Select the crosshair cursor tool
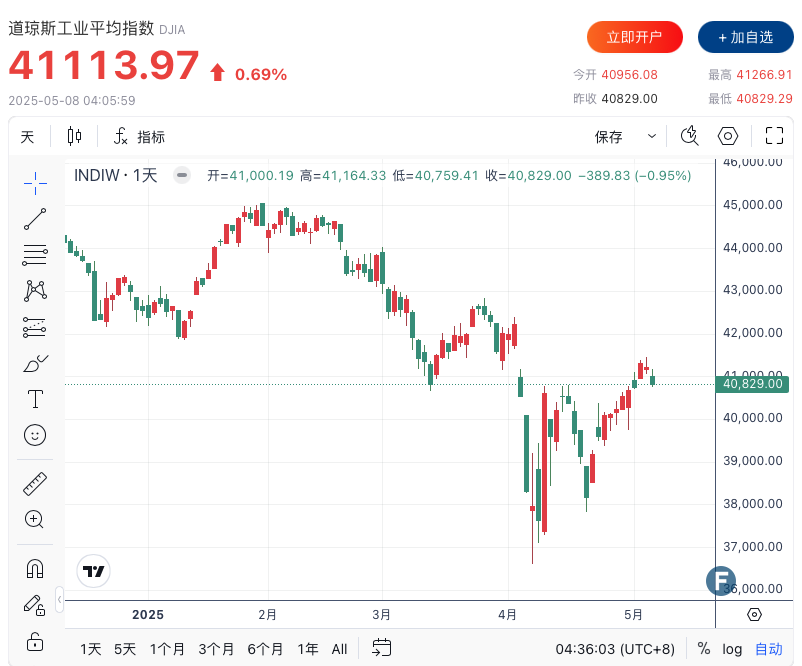Screen dimensions: 802x666 point(35,182)
